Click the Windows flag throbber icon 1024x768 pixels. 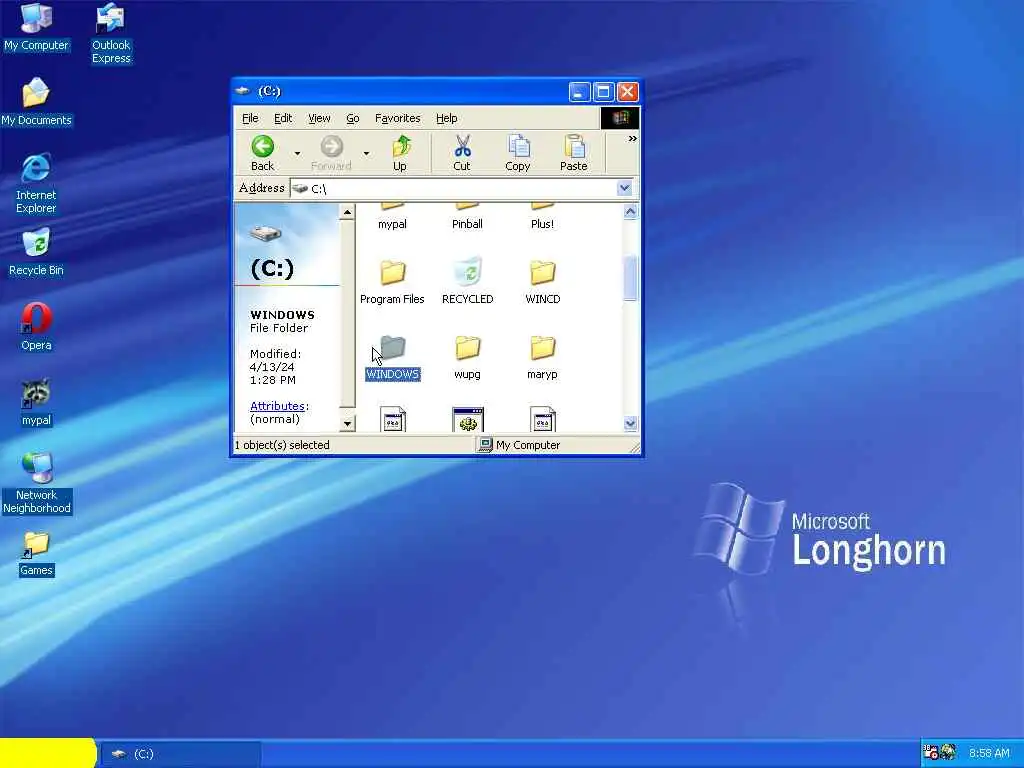pos(620,118)
